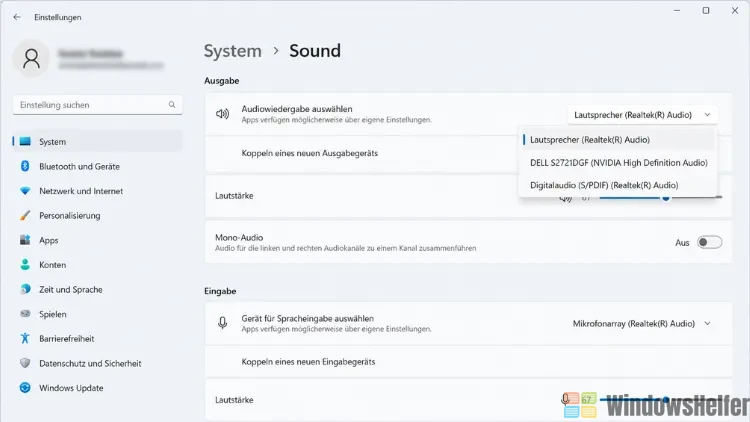Viewport: 750px width, 422px height.
Task: Open Bluetooth und Geräte settings
Action: coord(98,166)
